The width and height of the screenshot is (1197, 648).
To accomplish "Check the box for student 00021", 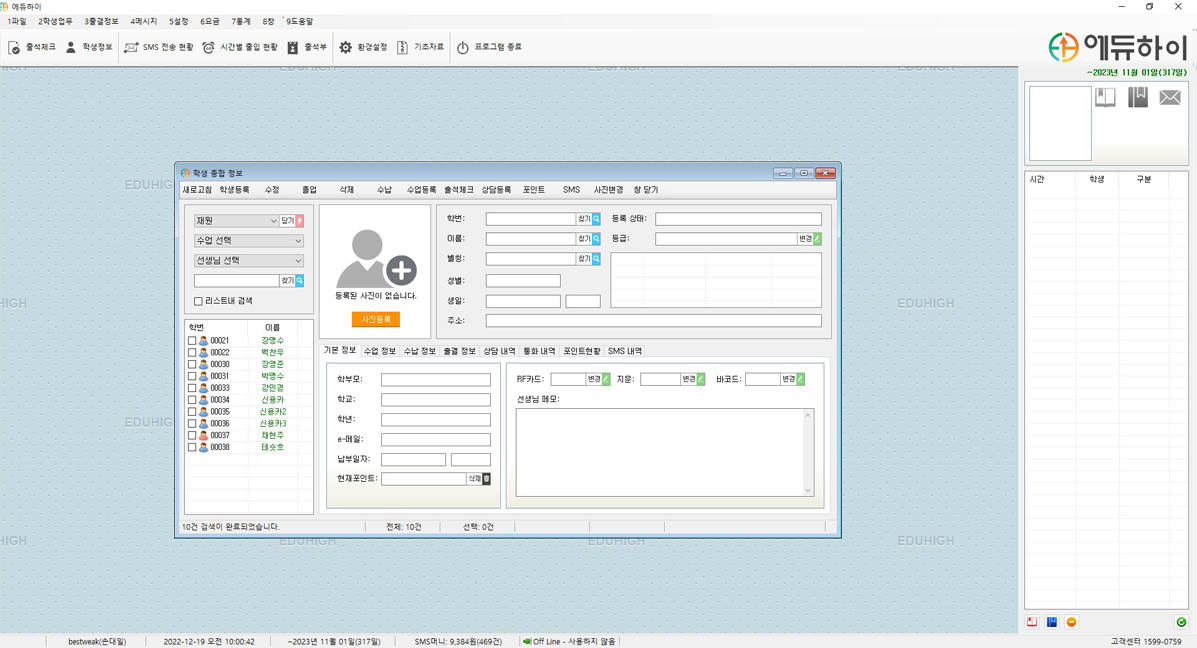I will coord(192,341).
